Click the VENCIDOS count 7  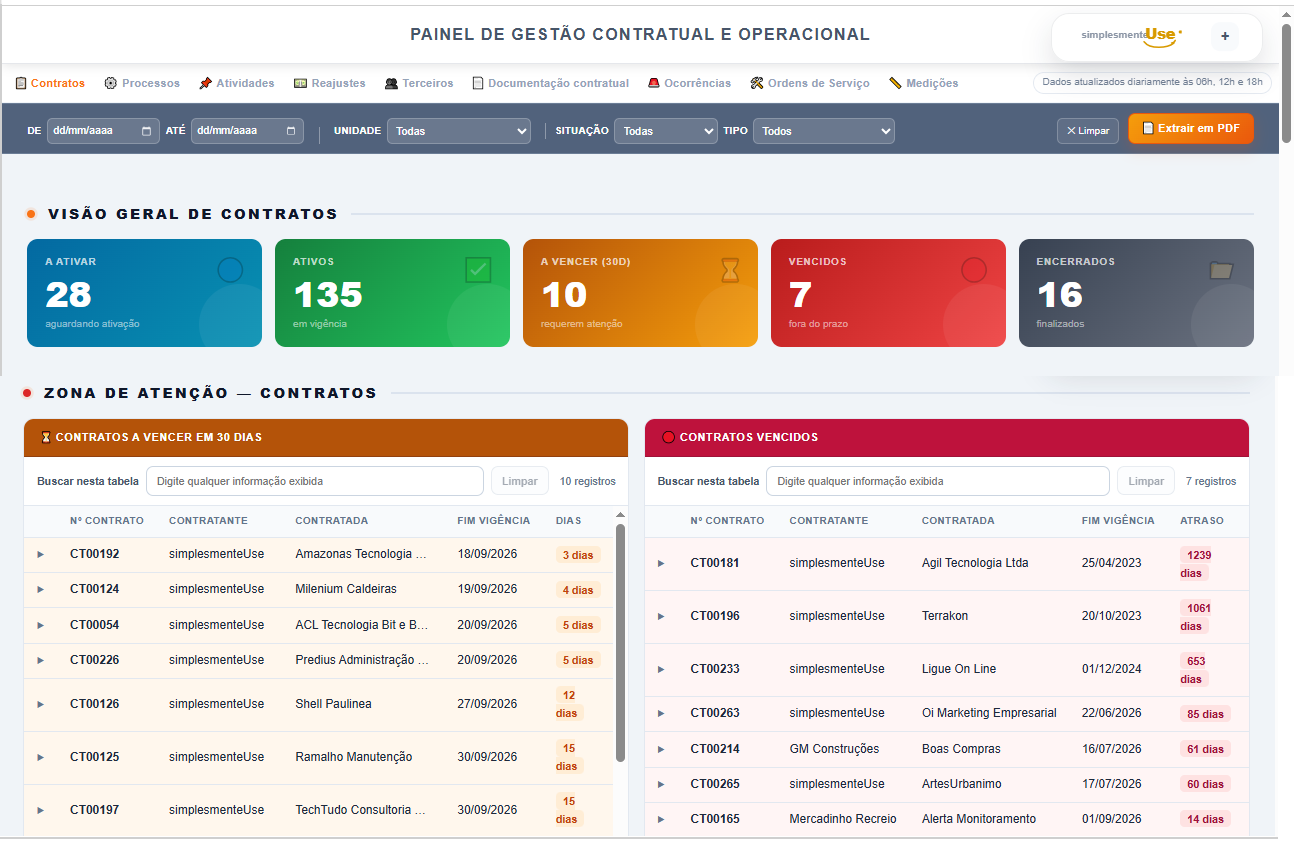click(799, 295)
